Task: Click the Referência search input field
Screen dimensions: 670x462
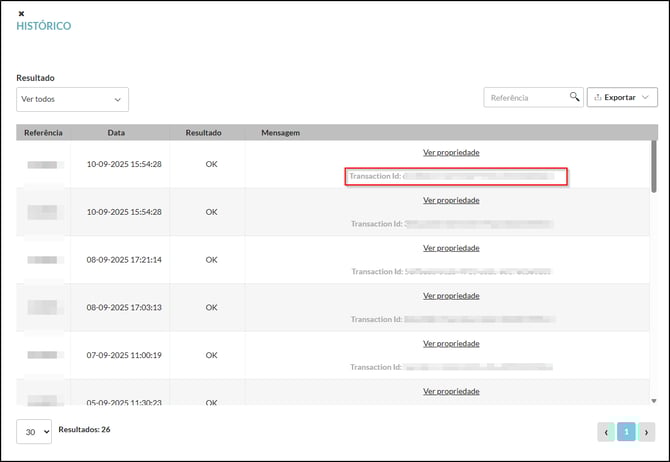Action: pyautogui.click(x=526, y=97)
